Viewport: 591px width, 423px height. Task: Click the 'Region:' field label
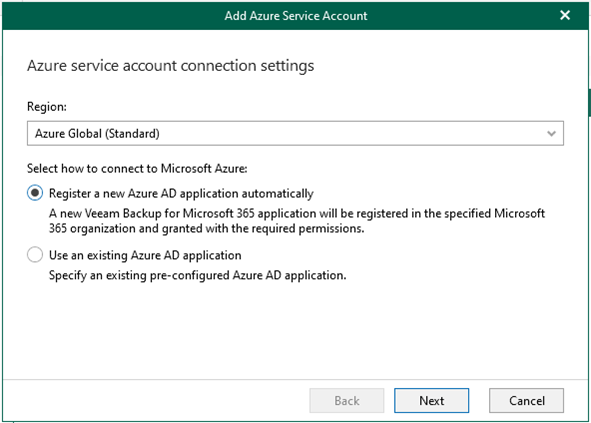coord(47,107)
